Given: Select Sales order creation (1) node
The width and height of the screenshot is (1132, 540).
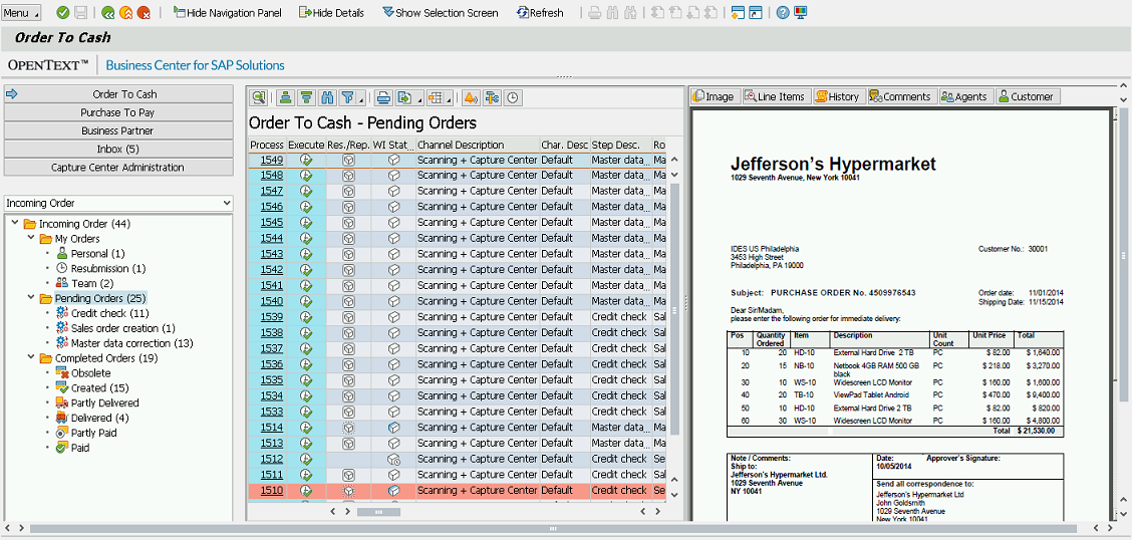Looking at the screenshot, I should coord(123,328).
